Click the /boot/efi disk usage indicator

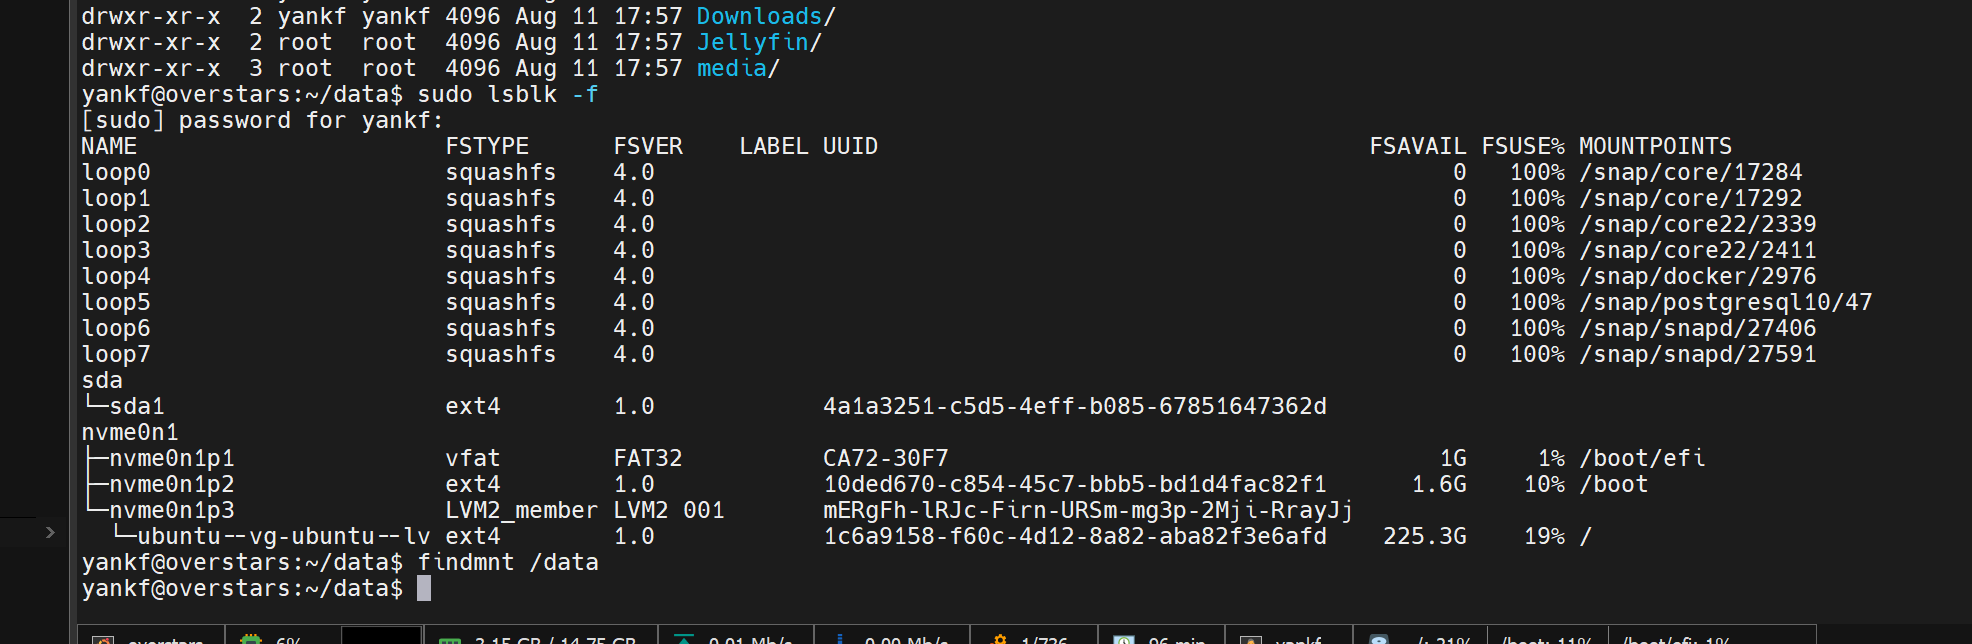click(1675, 639)
